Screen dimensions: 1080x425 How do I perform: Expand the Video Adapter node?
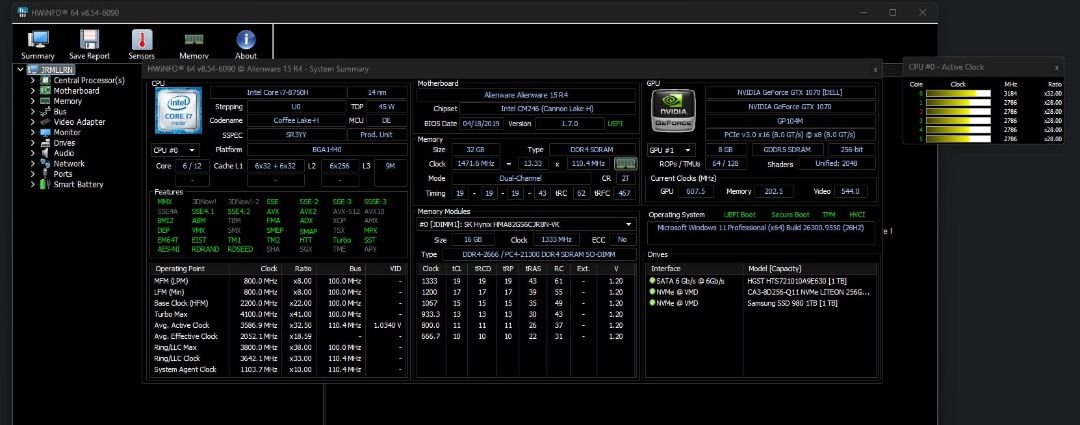click(x=32, y=122)
